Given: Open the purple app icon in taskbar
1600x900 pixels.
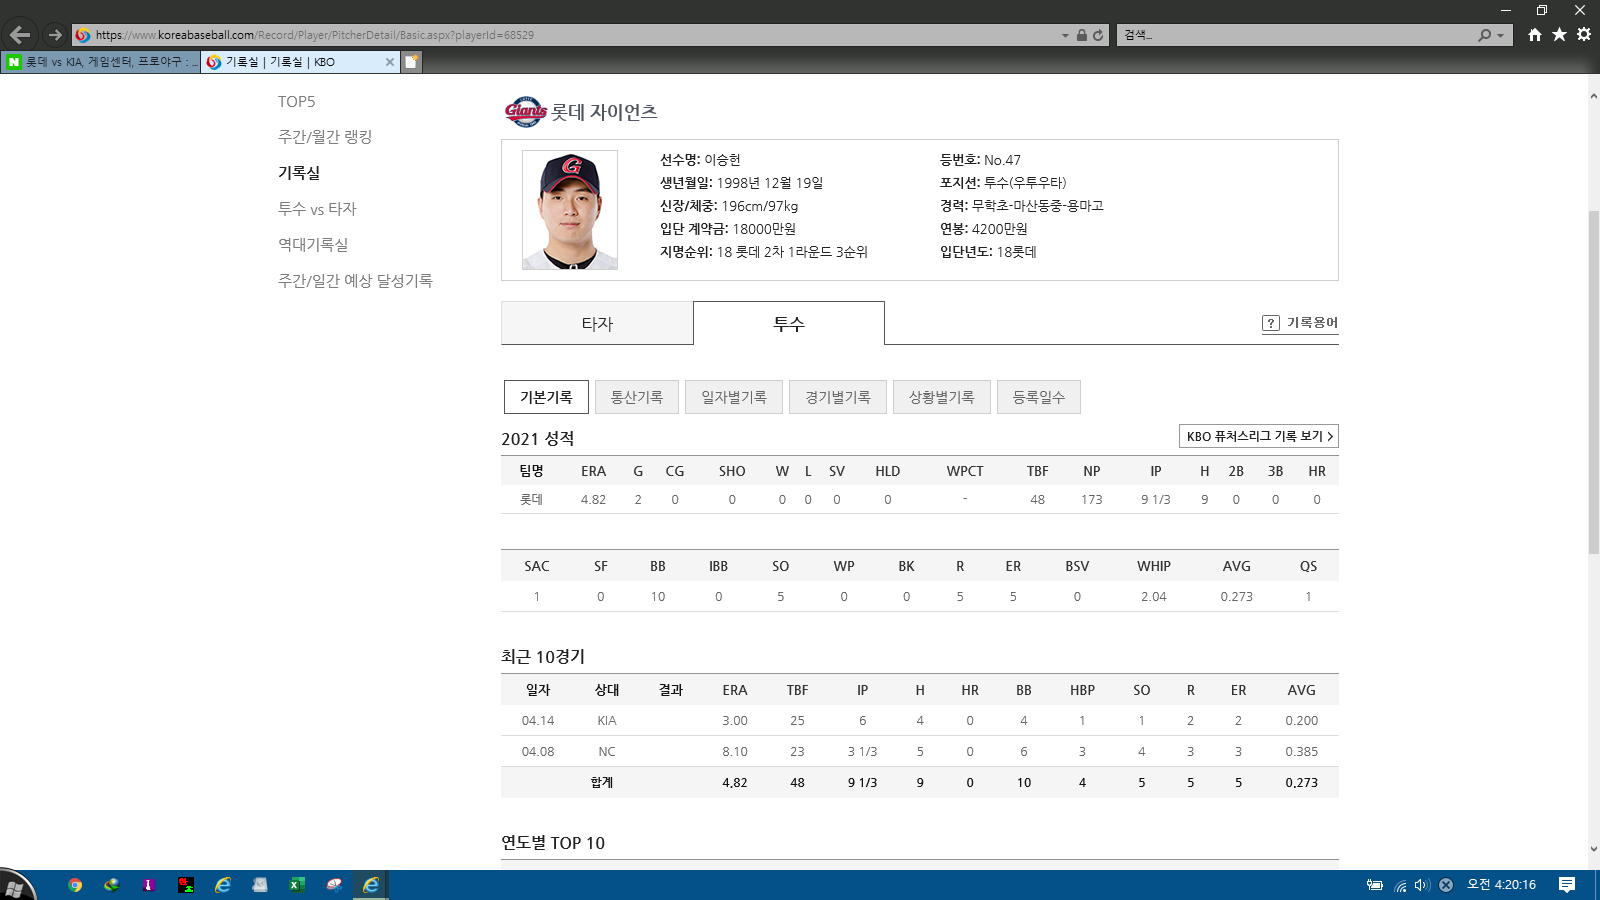Looking at the screenshot, I should tap(149, 885).
